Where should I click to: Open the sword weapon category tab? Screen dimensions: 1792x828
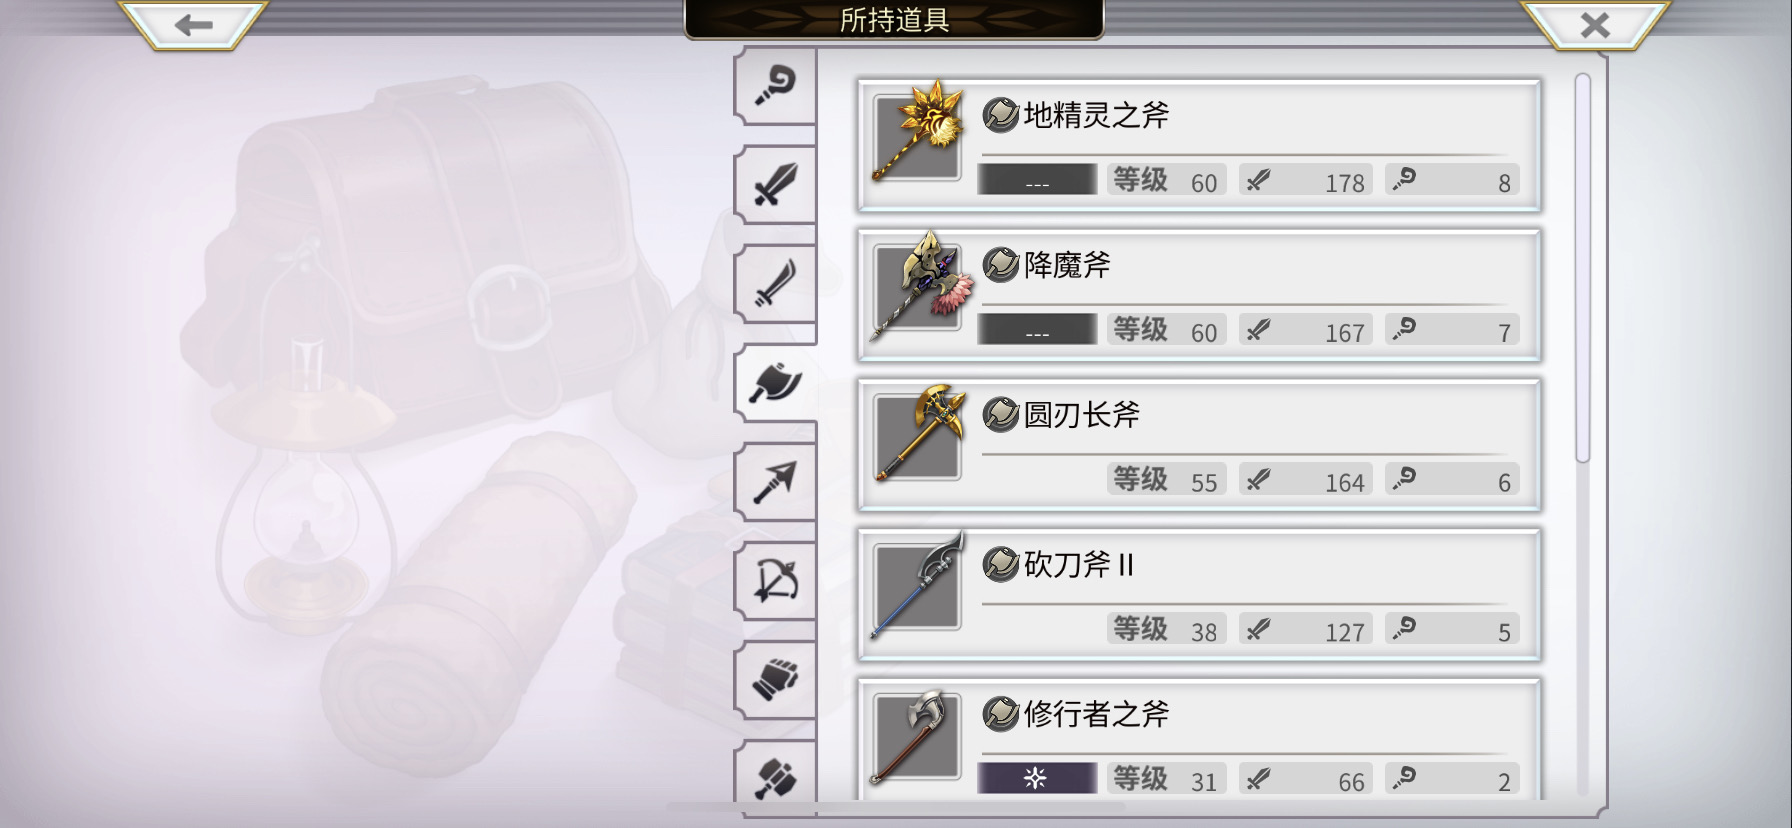[x=776, y=184]
